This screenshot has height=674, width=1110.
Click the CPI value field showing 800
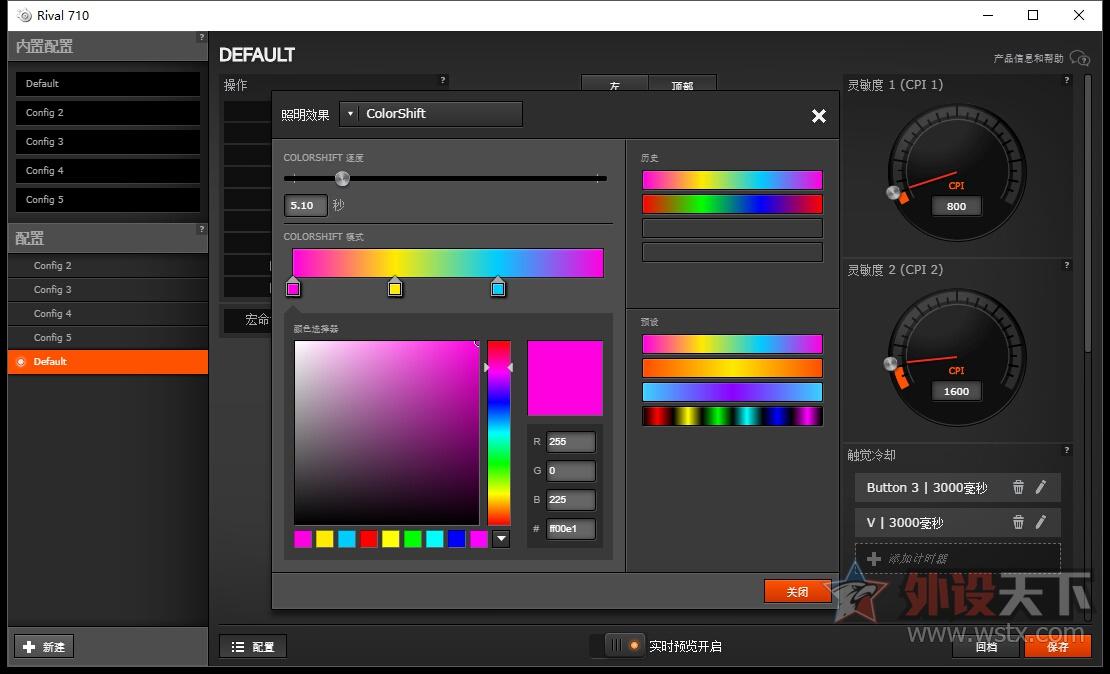point(956,207)
